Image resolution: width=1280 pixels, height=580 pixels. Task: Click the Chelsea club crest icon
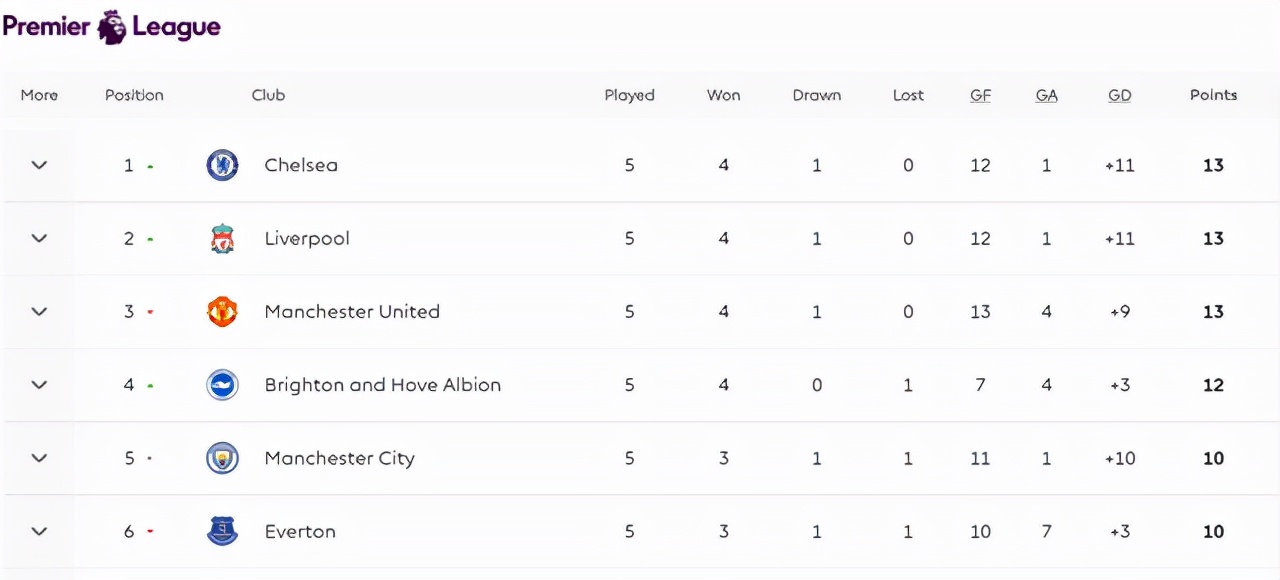222,165
